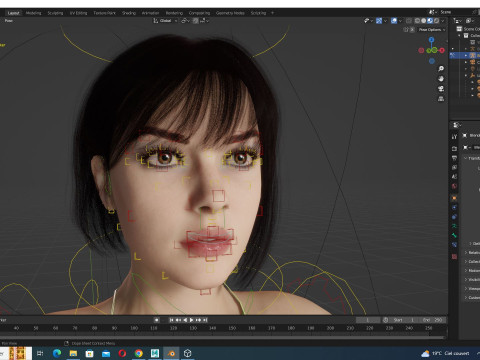Open the World properties tab
480x360 pixels.
click(x=454, y=186)
